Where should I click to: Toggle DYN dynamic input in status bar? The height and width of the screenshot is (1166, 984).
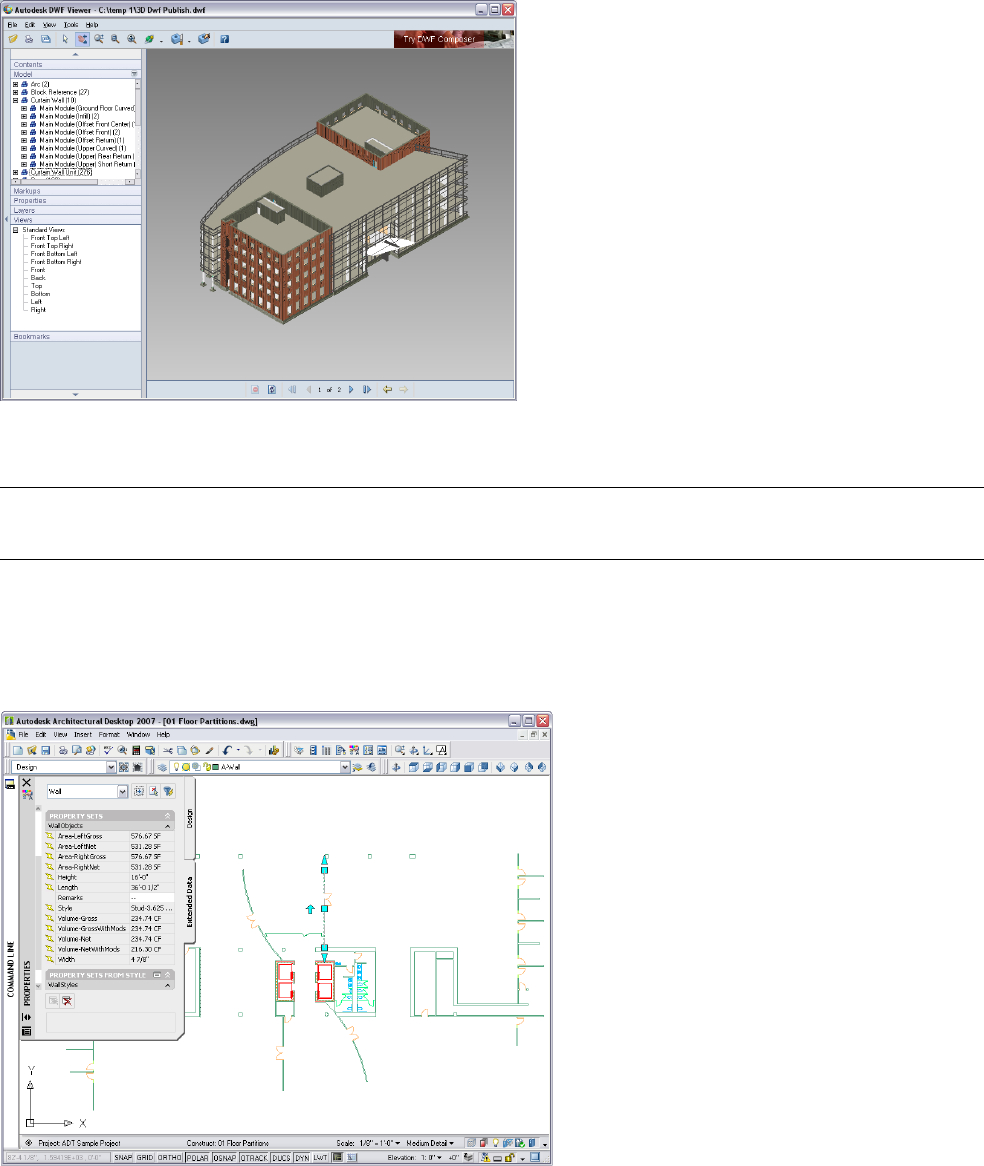click(302, 1158)
